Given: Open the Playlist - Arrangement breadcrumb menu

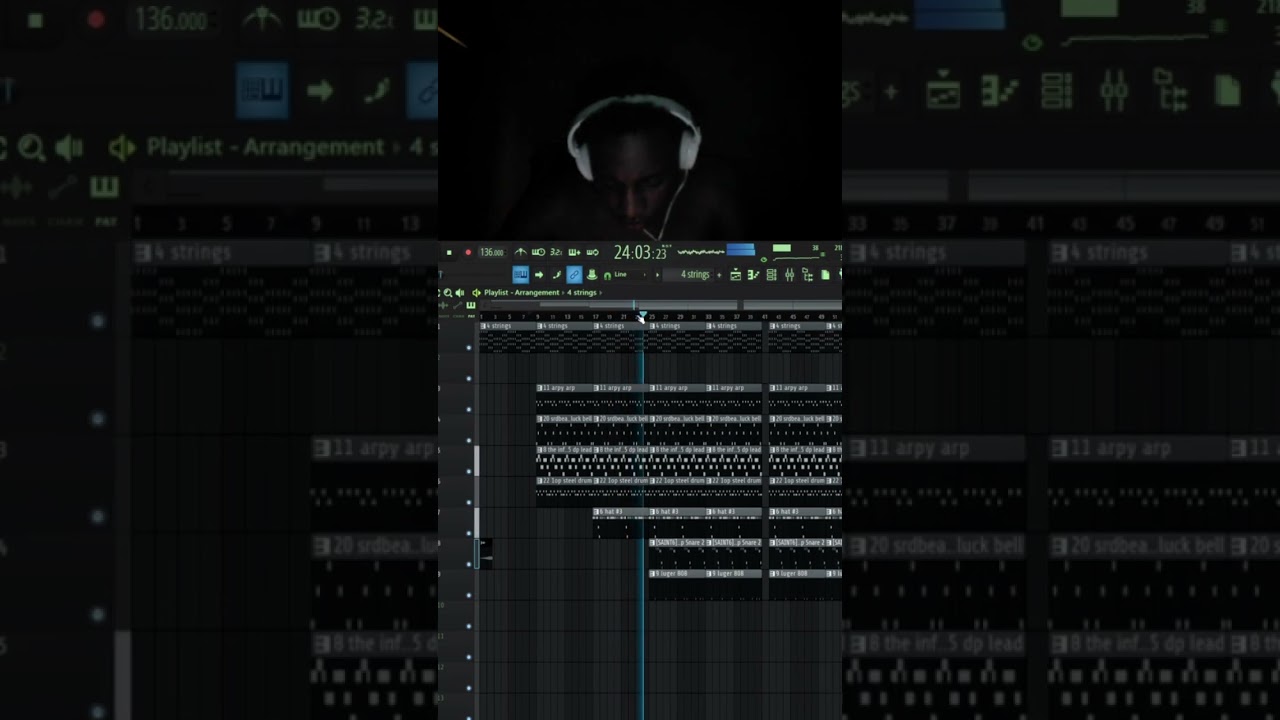Looking at the screenshot, I should tap(522, 293).
